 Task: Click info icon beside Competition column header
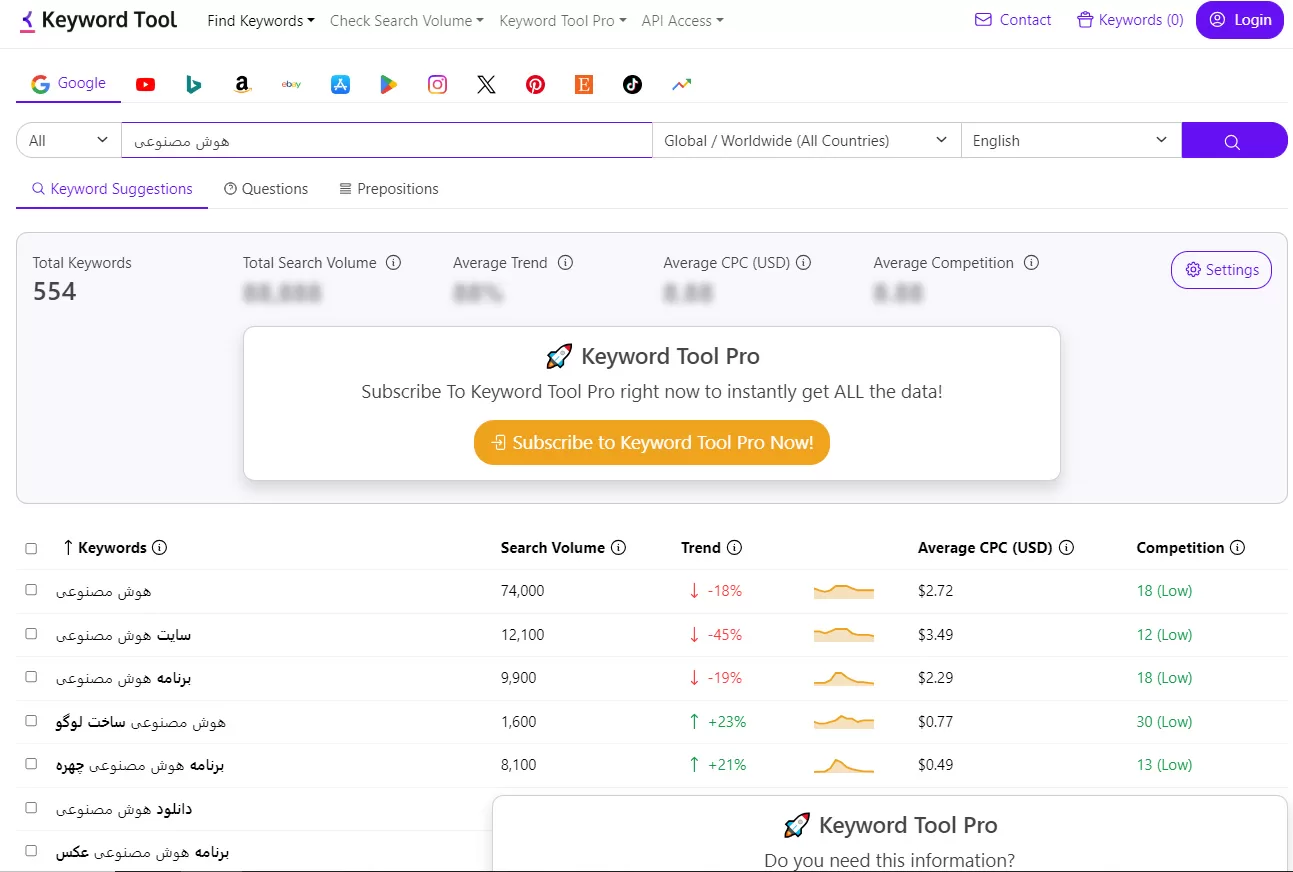point(1237,548)
